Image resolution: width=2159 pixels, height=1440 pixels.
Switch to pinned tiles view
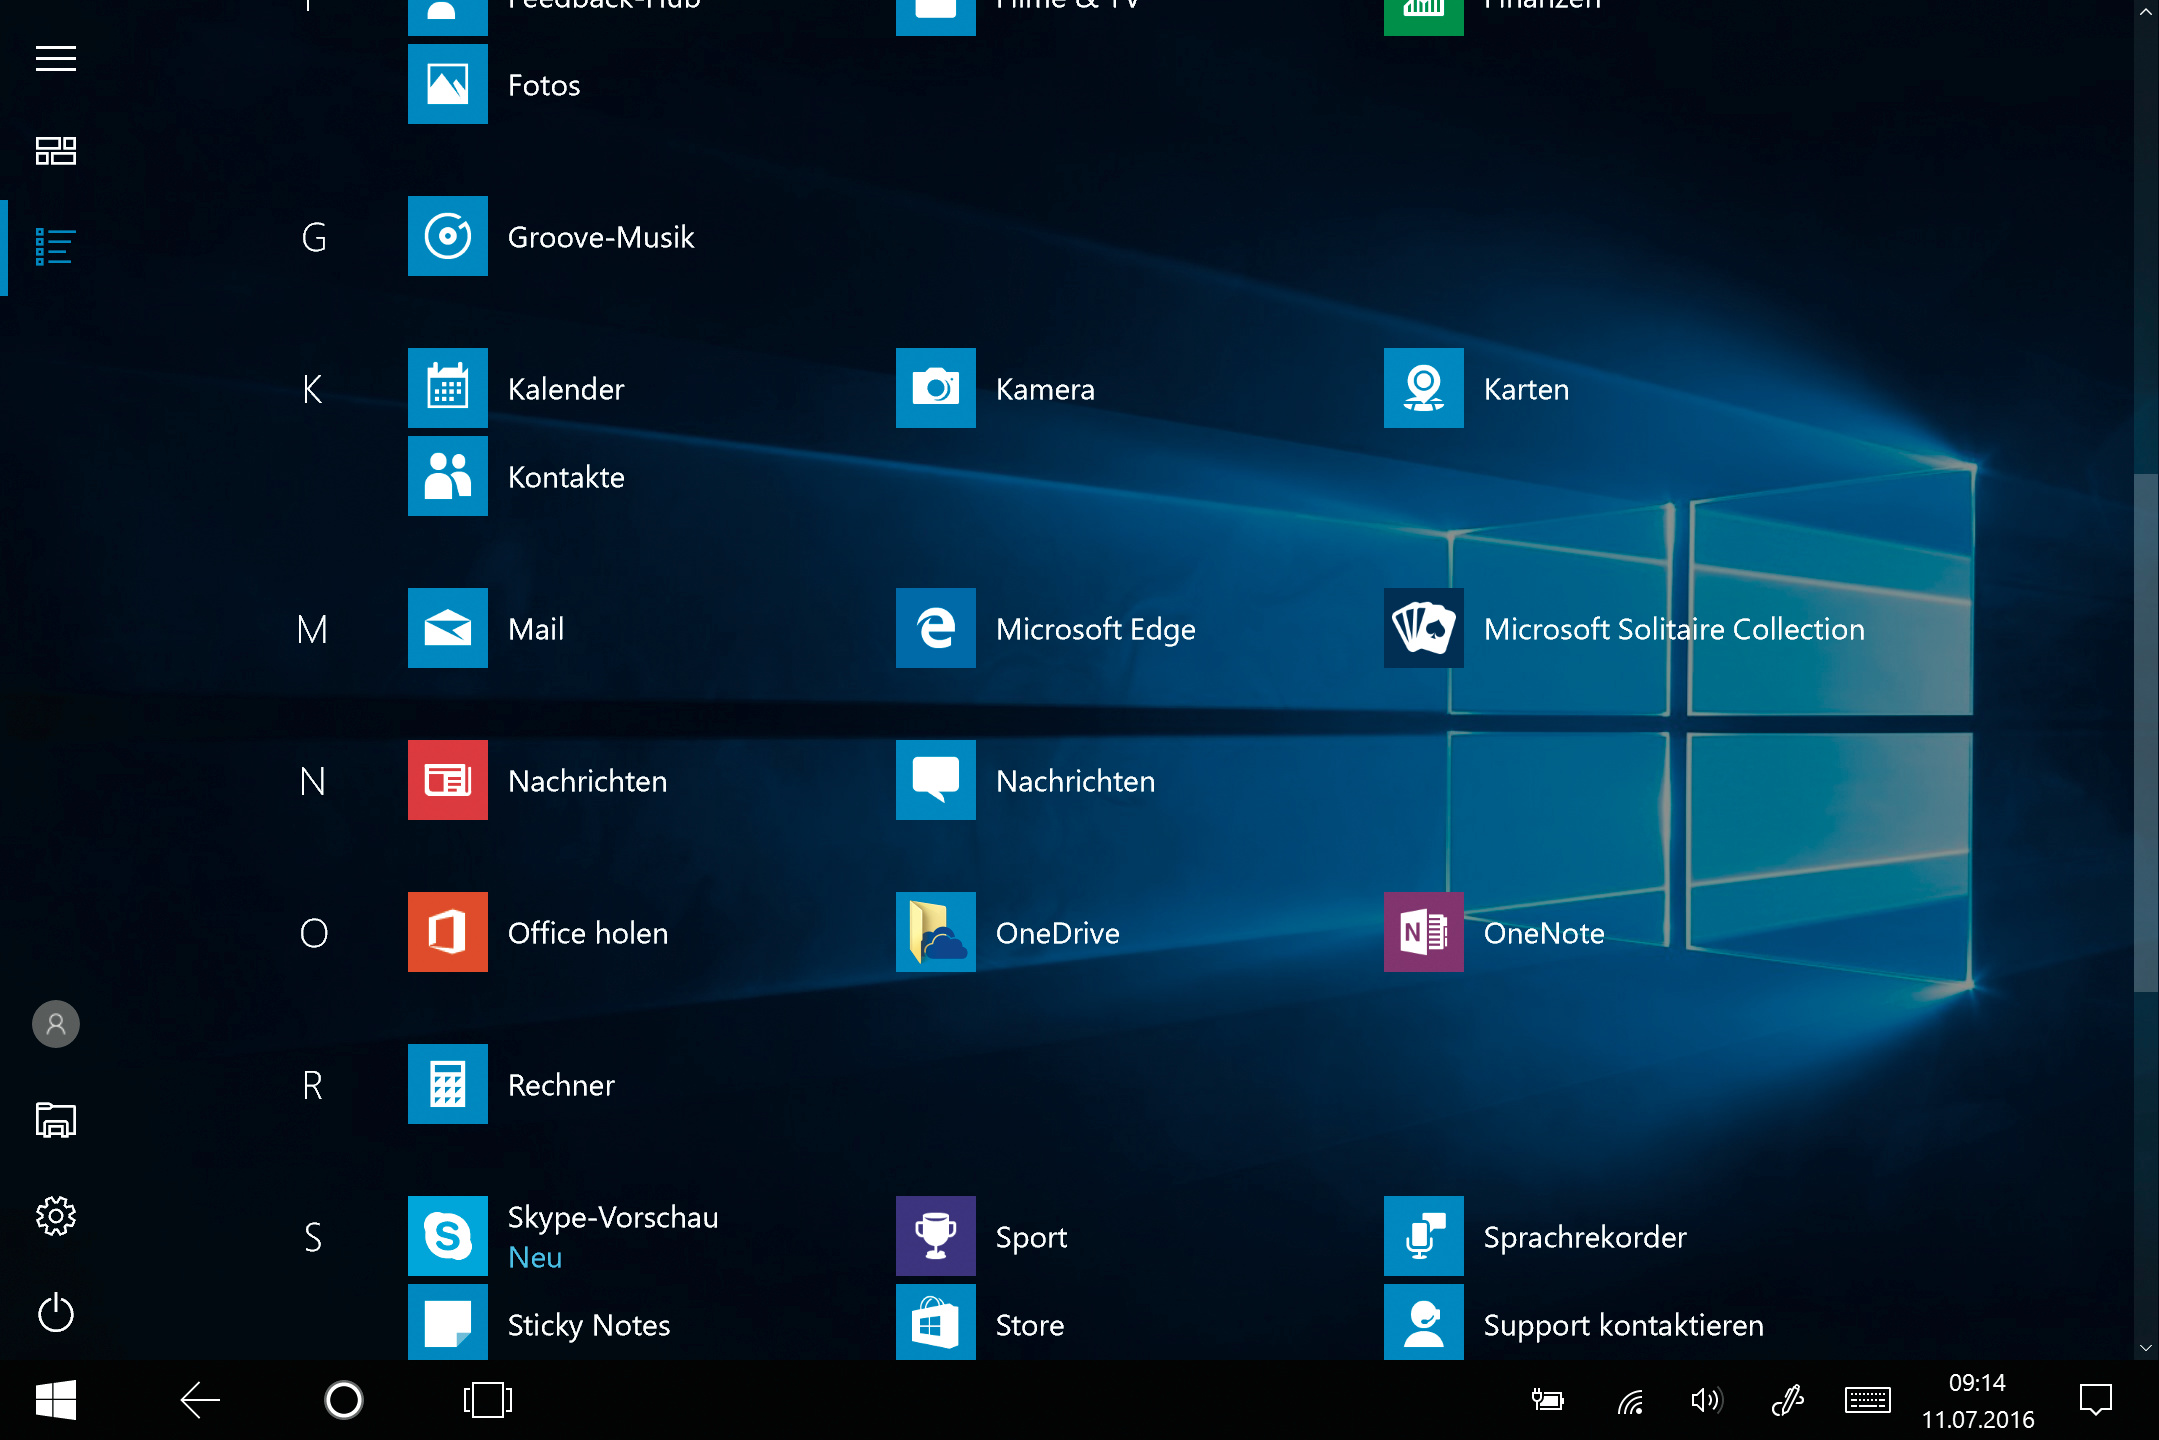(56, 151)
